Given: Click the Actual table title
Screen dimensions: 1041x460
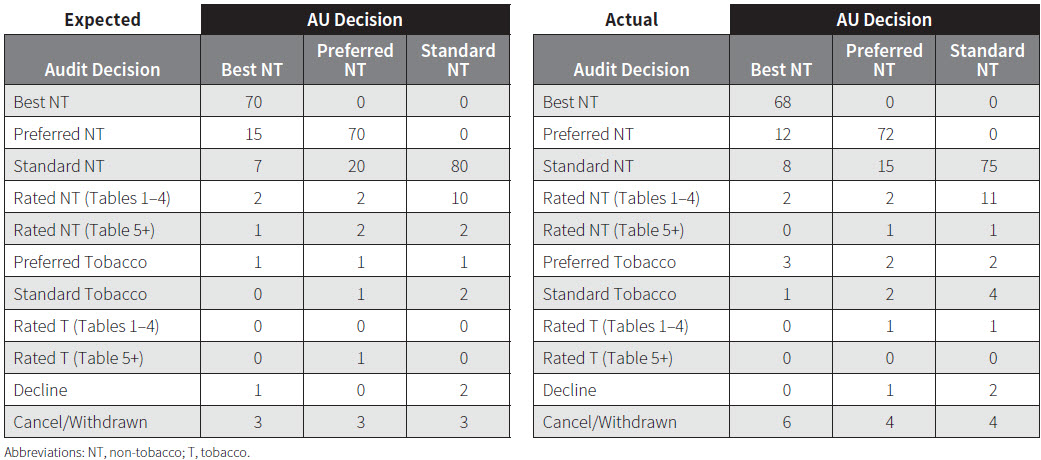Looking at the screenshot, I should [630, 20].
